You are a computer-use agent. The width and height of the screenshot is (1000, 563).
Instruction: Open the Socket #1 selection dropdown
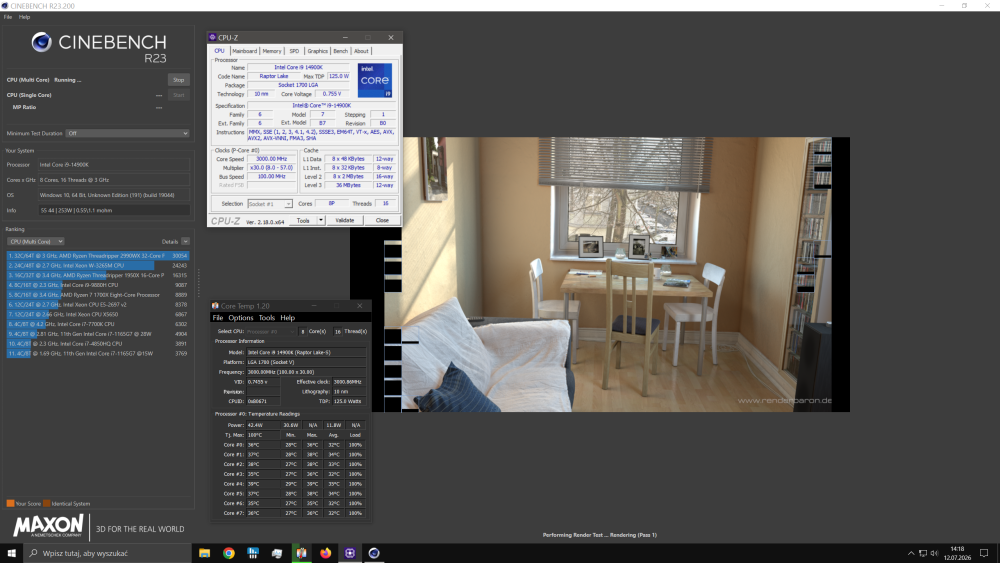pos(270,204)
